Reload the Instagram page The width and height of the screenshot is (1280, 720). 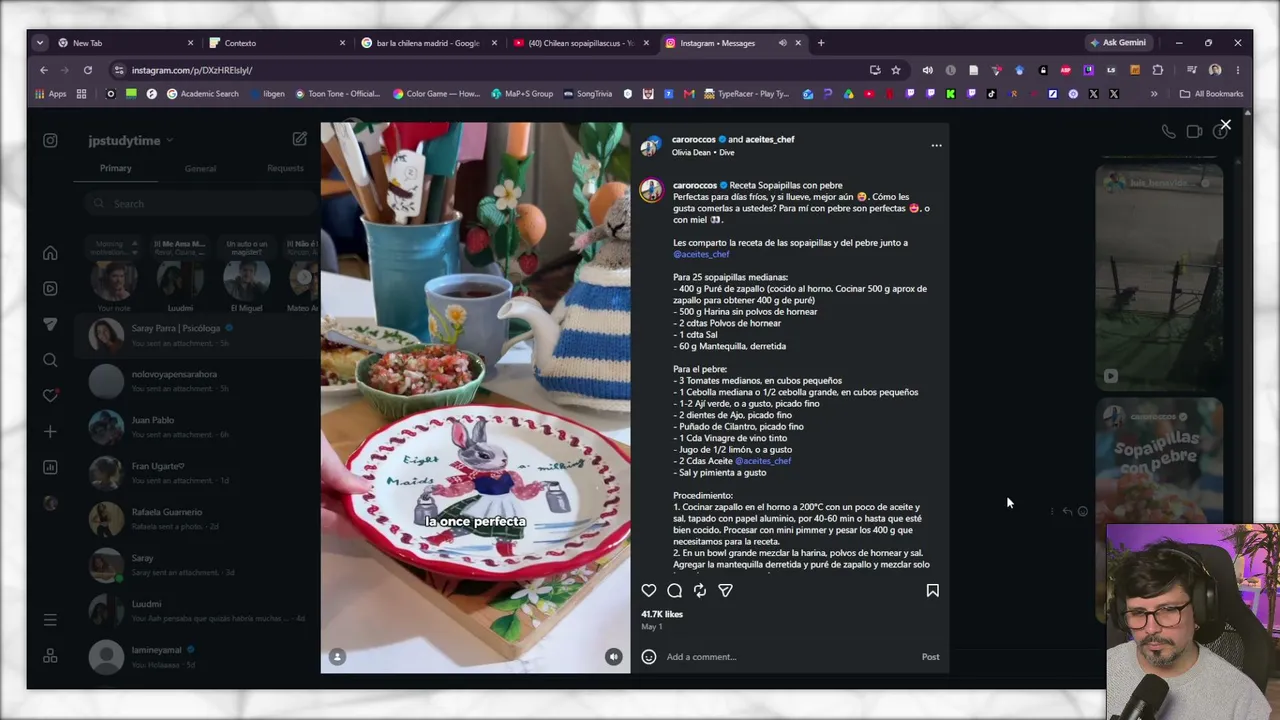click(x=88, y=70)
